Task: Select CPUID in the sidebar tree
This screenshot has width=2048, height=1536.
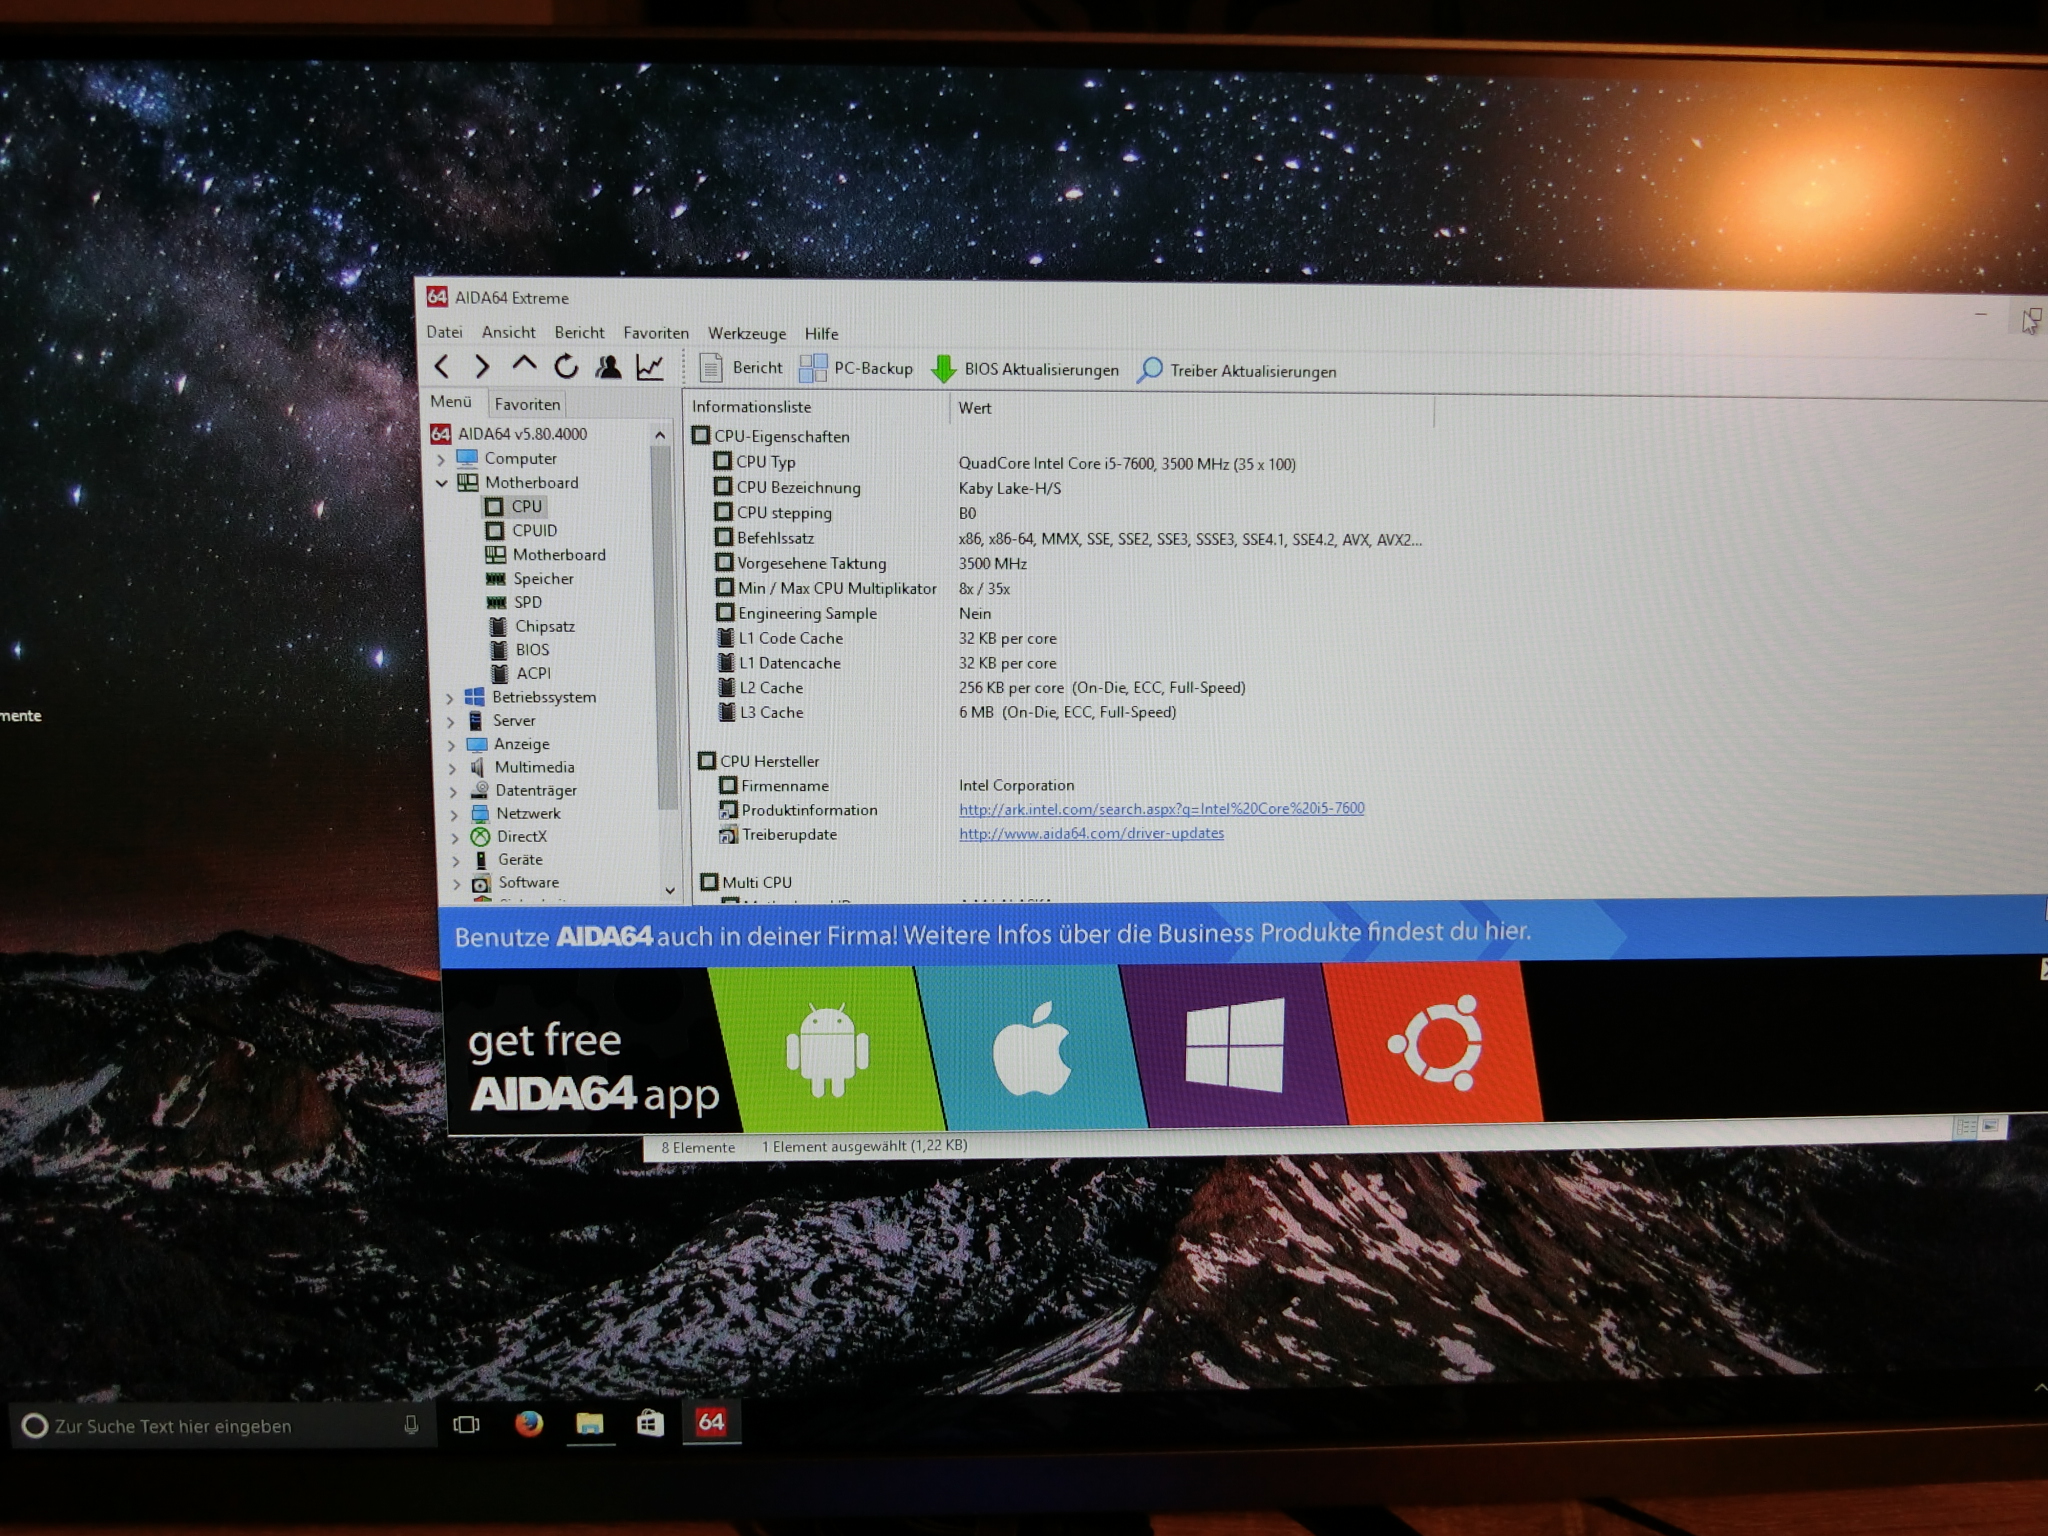Action: (534, 531)
